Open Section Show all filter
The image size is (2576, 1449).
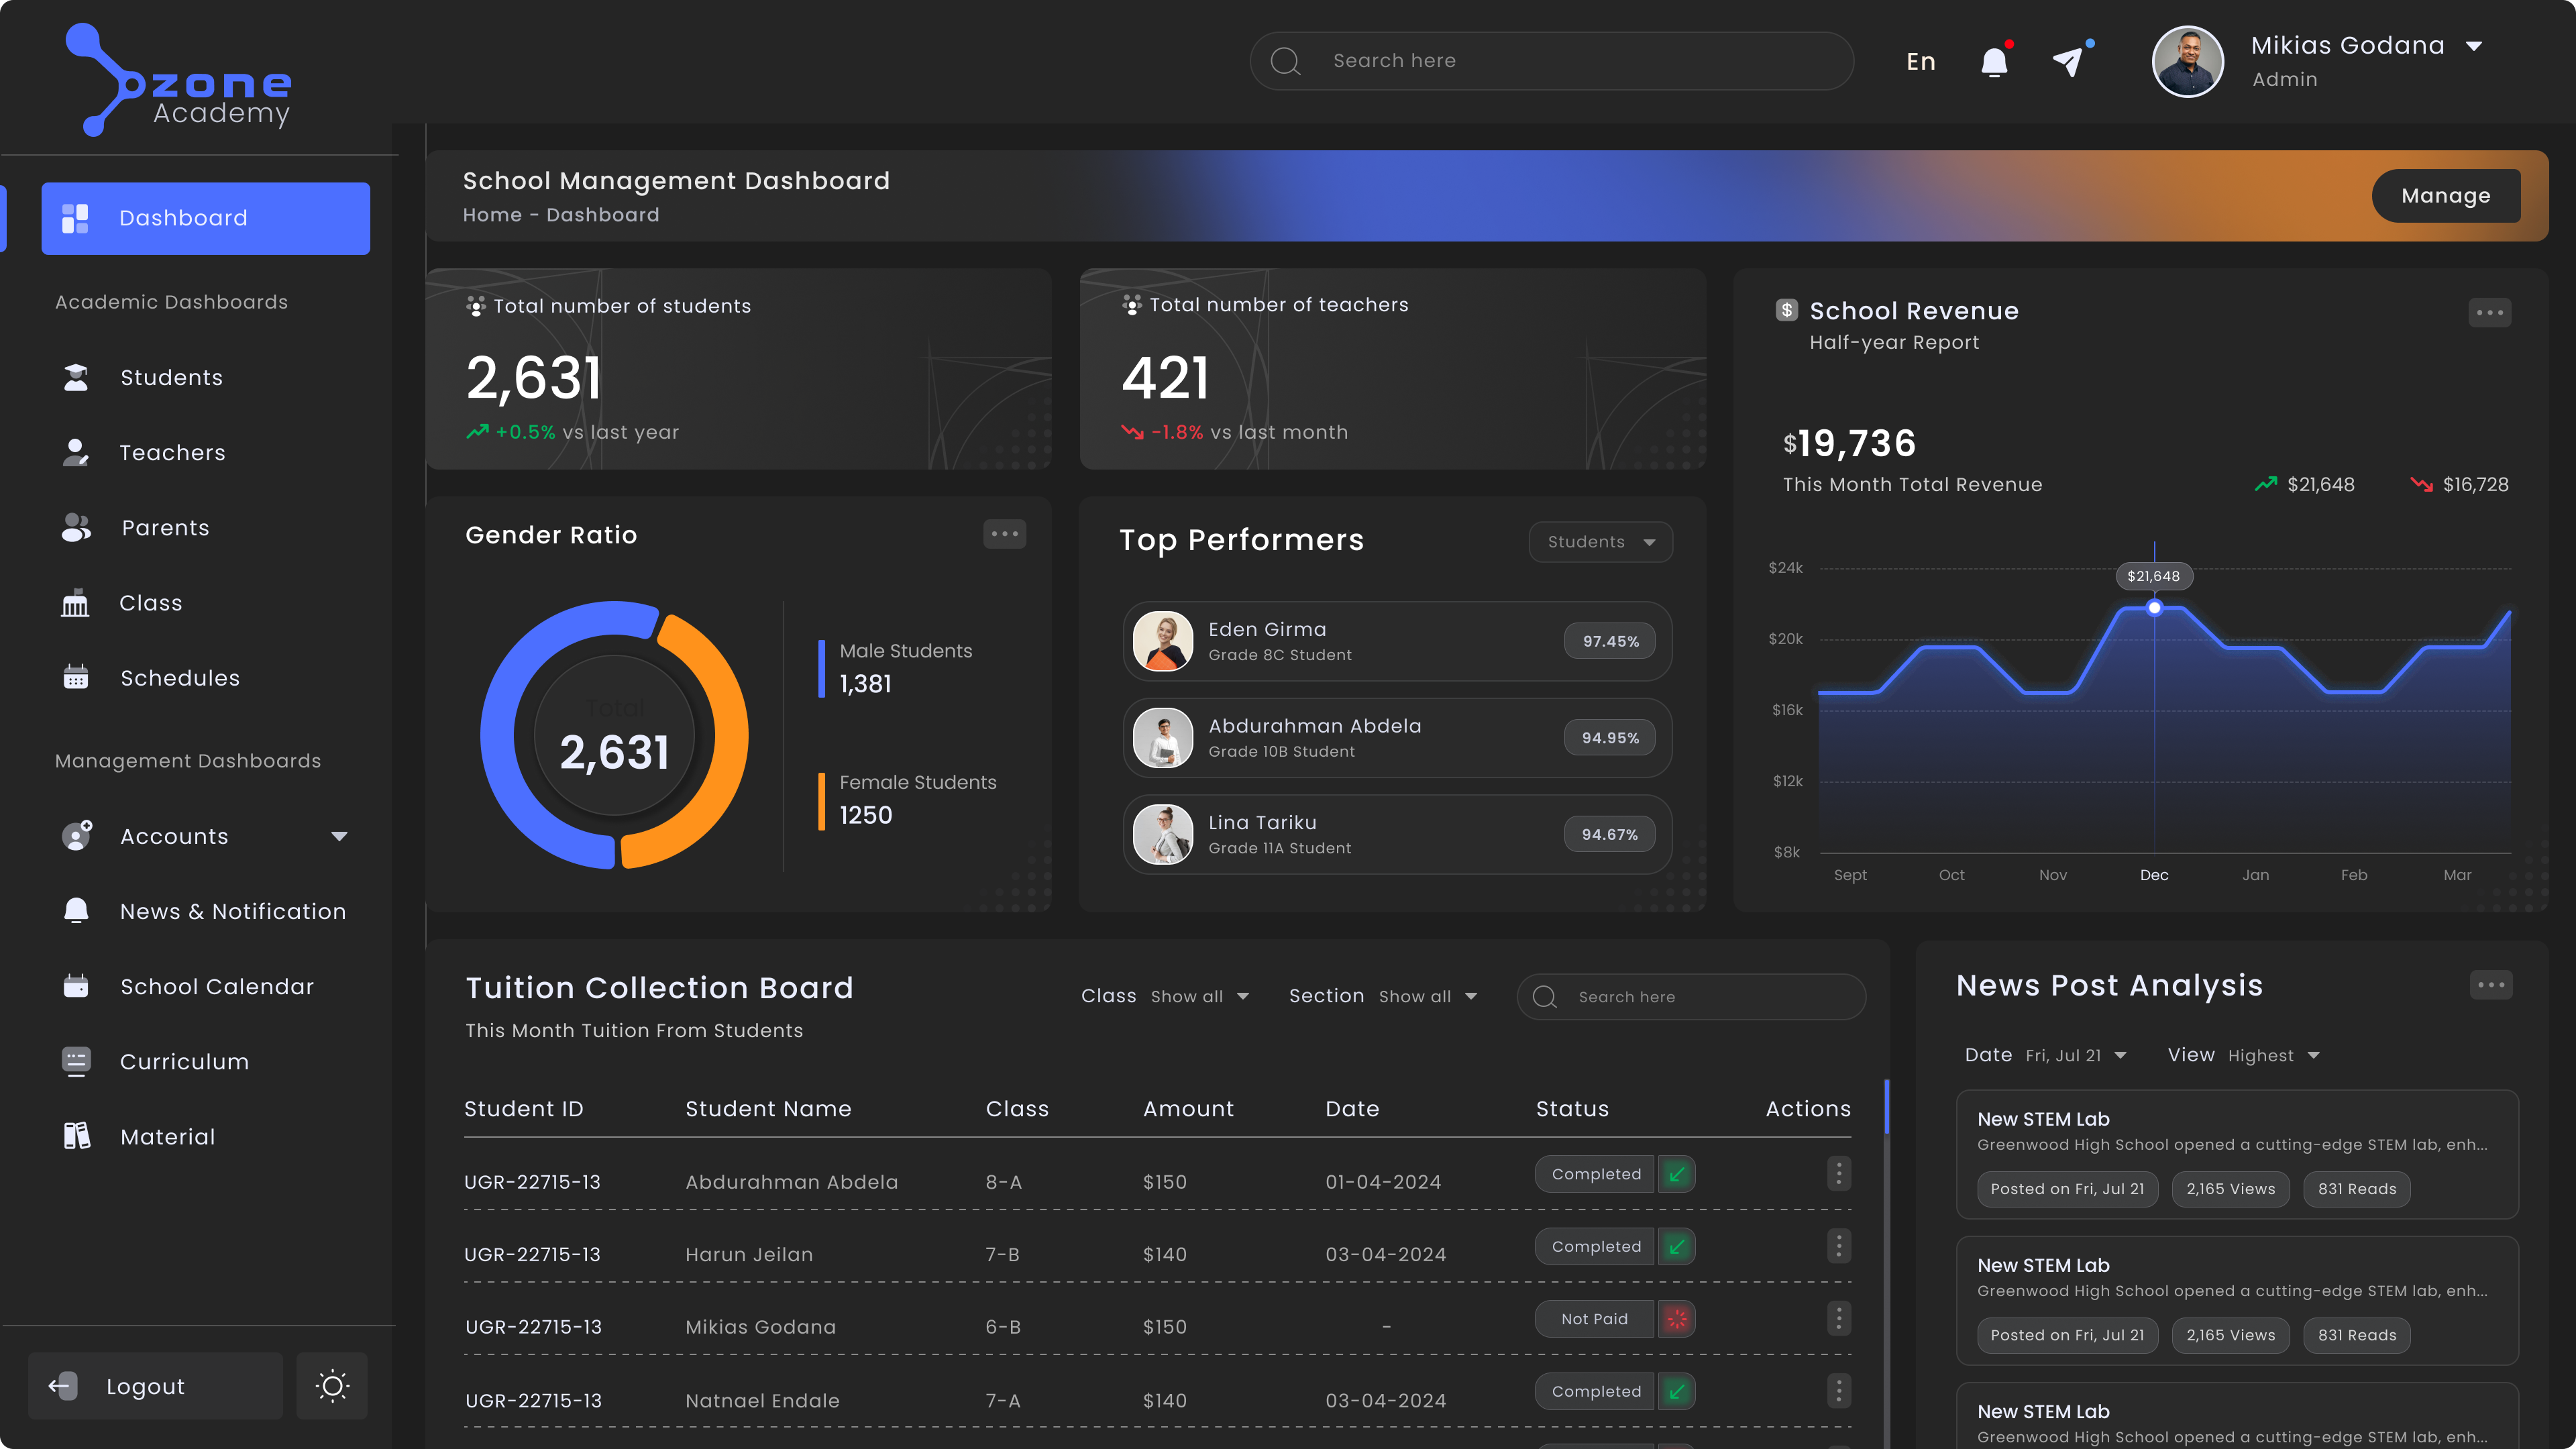point(1427,996)
